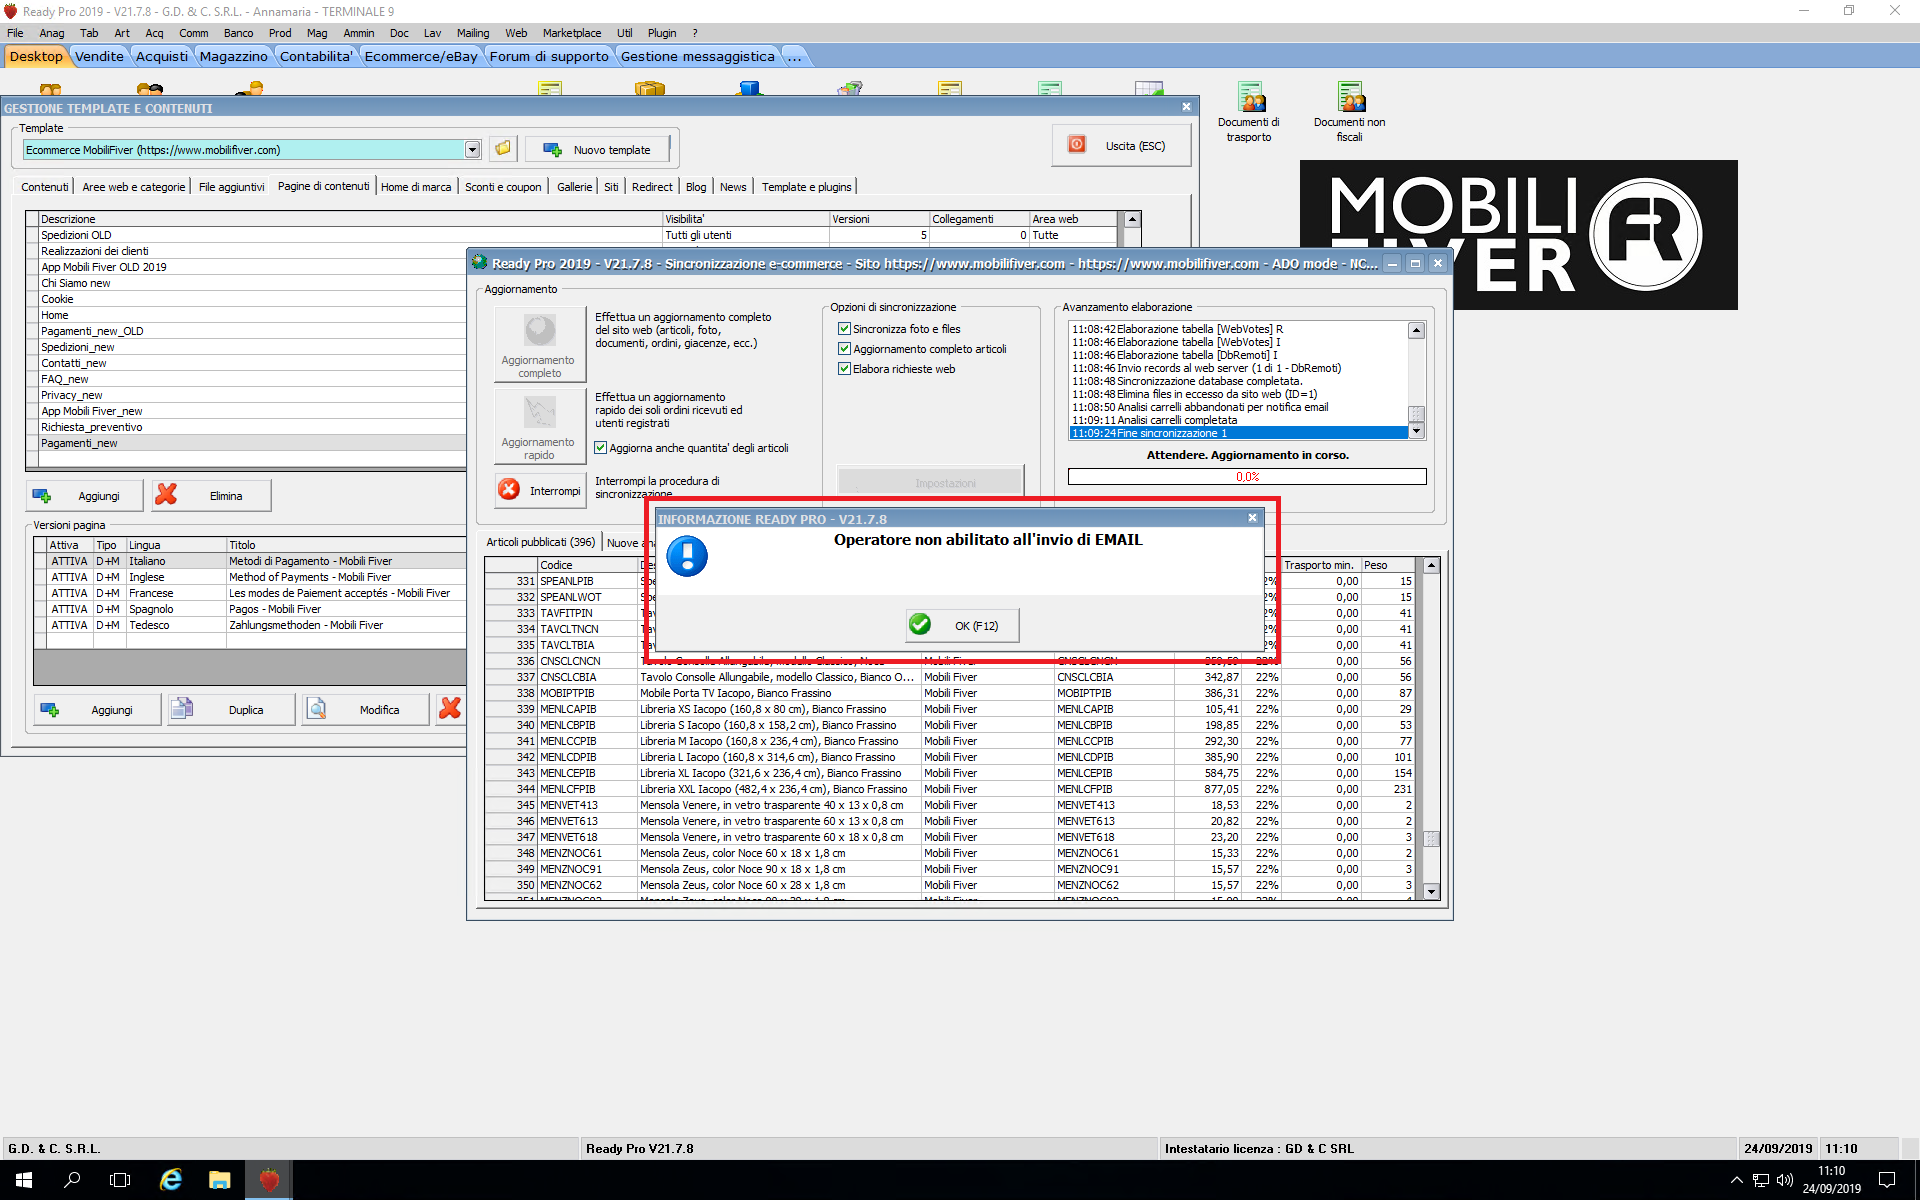Open Task View on taskbar

(120, 1180)
